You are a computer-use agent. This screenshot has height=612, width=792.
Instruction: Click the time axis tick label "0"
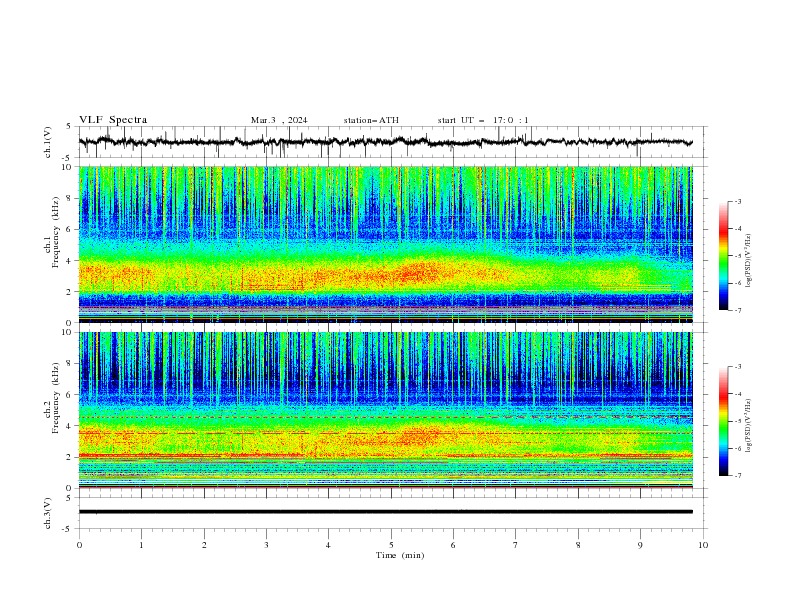point(79,545)
